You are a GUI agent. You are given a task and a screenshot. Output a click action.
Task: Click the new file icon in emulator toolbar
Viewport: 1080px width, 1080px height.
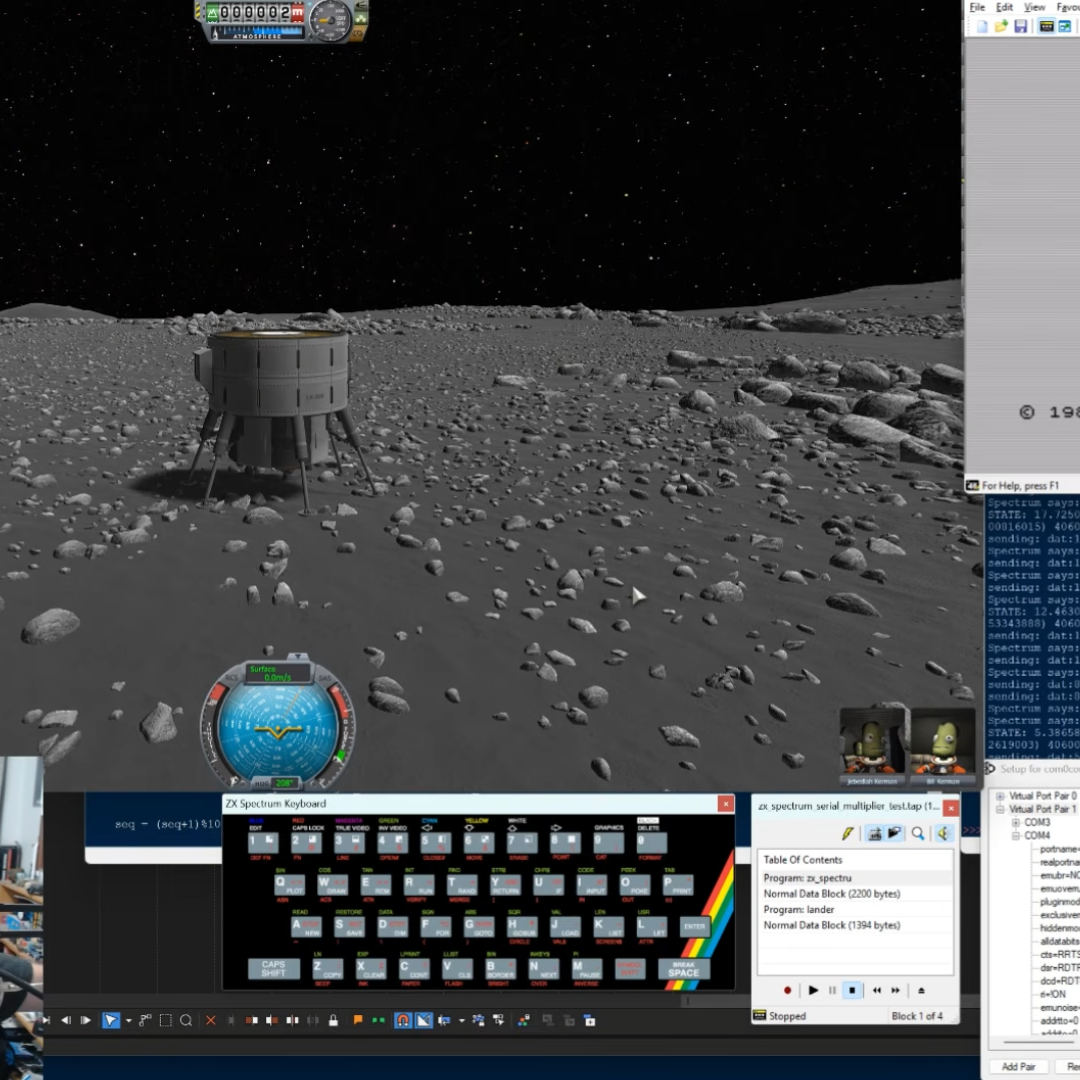click(x=982, y=26)
